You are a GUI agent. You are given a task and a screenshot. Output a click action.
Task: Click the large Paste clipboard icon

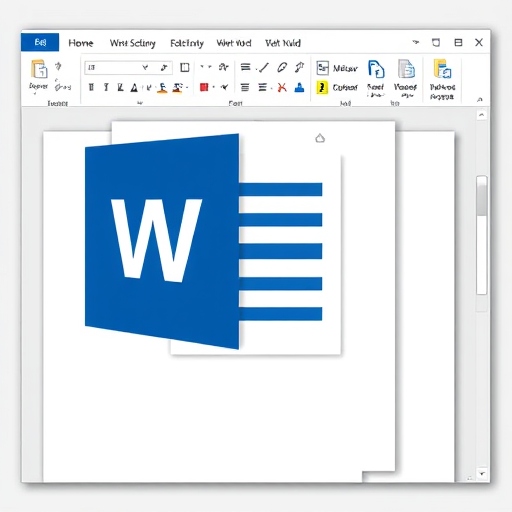(39, 69)
